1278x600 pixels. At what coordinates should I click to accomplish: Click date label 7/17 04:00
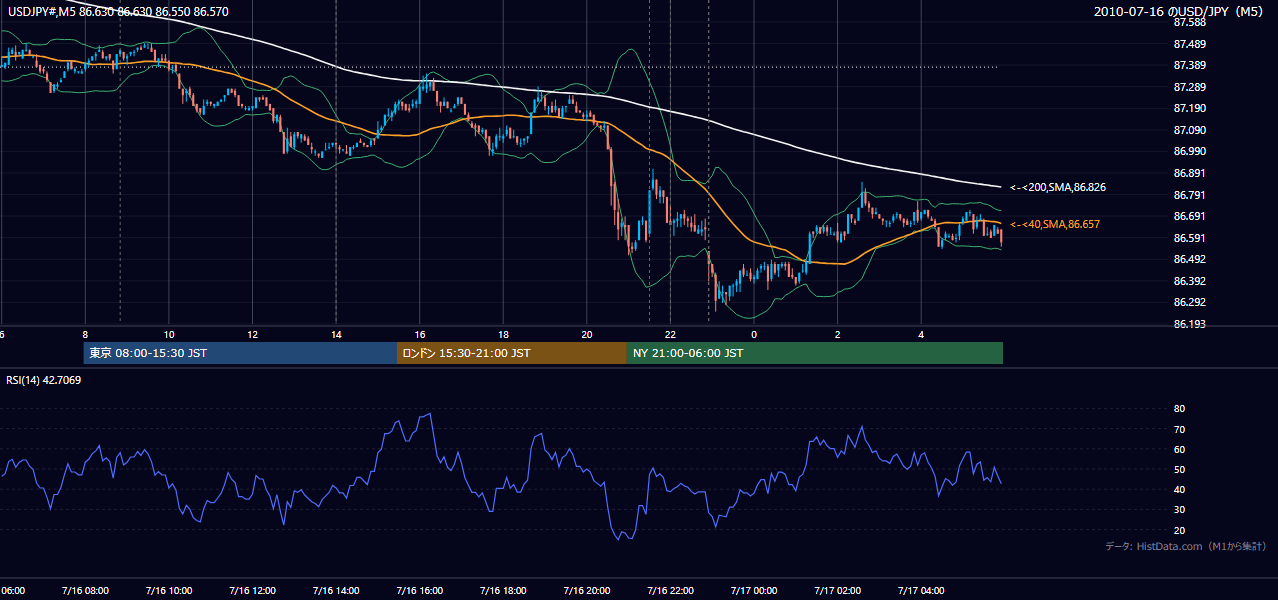pyautogui.click(x=921, y=591)
